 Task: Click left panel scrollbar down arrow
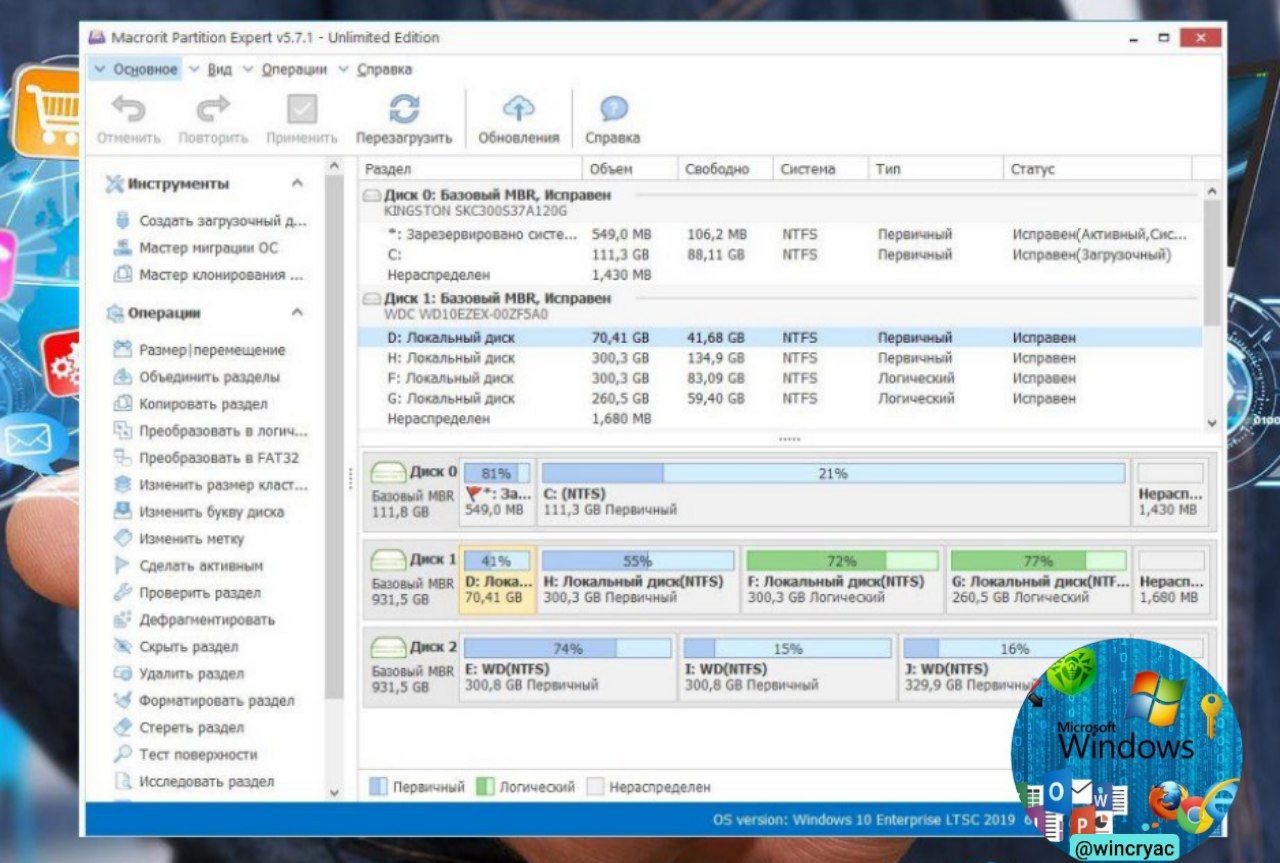pyautogui.click(x=334, y=792)
